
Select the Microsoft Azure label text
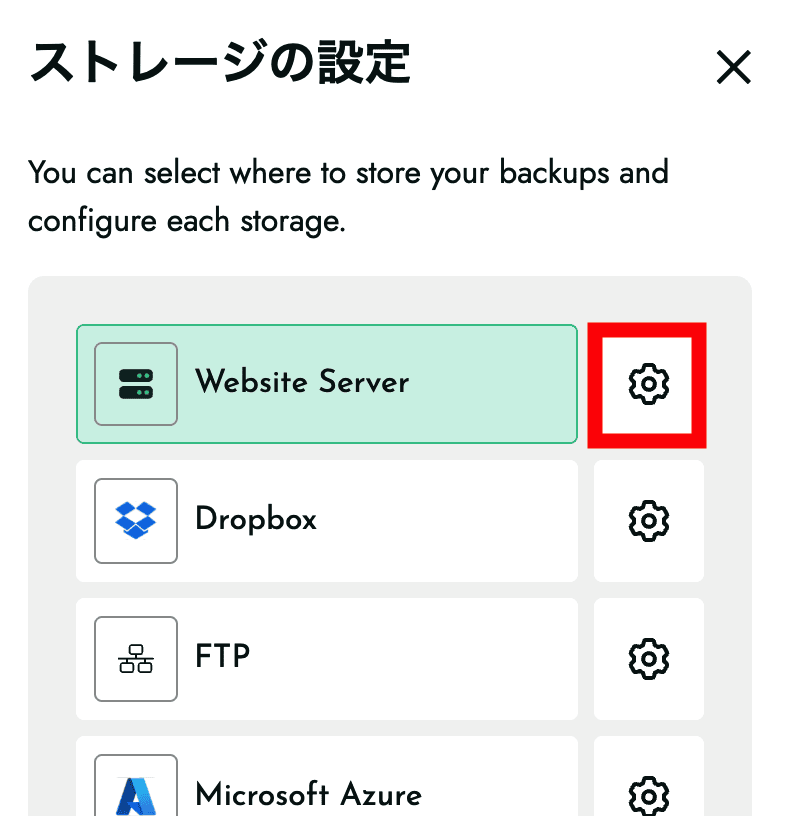(x=308, y=794)
